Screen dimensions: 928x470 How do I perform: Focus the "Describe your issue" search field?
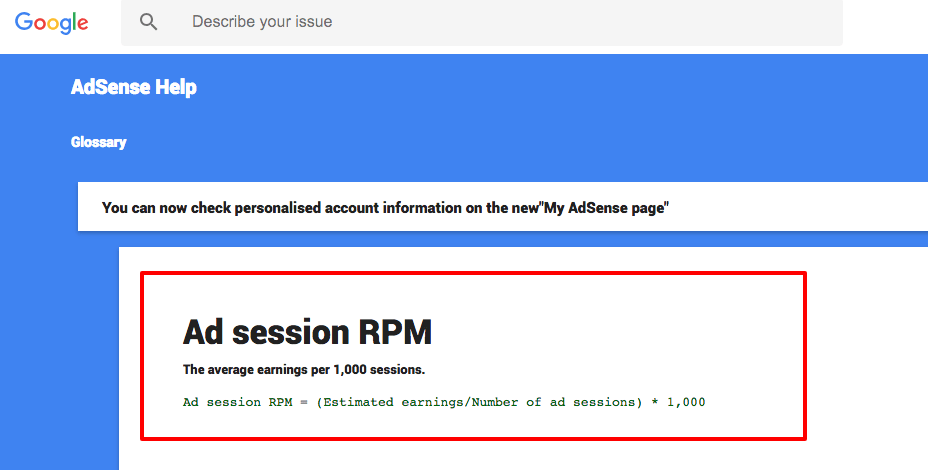coord(482,22)
